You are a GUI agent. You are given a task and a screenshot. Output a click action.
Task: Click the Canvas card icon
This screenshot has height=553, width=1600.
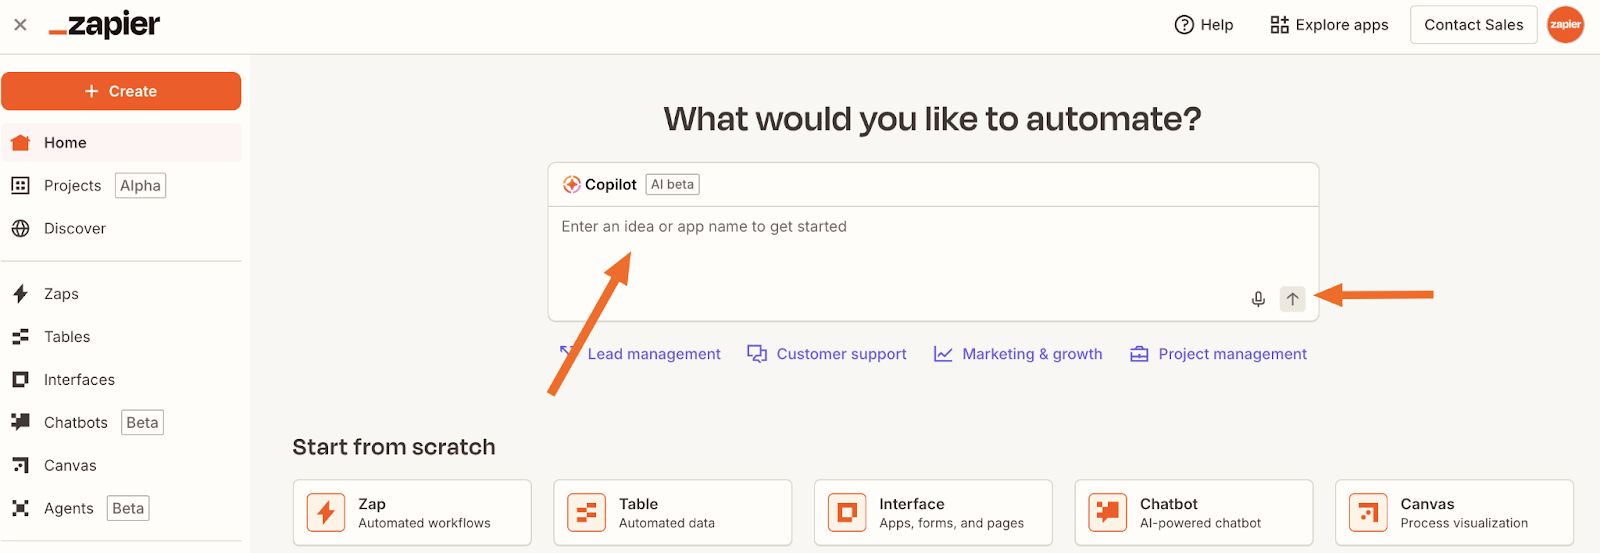click(1369, 513)
